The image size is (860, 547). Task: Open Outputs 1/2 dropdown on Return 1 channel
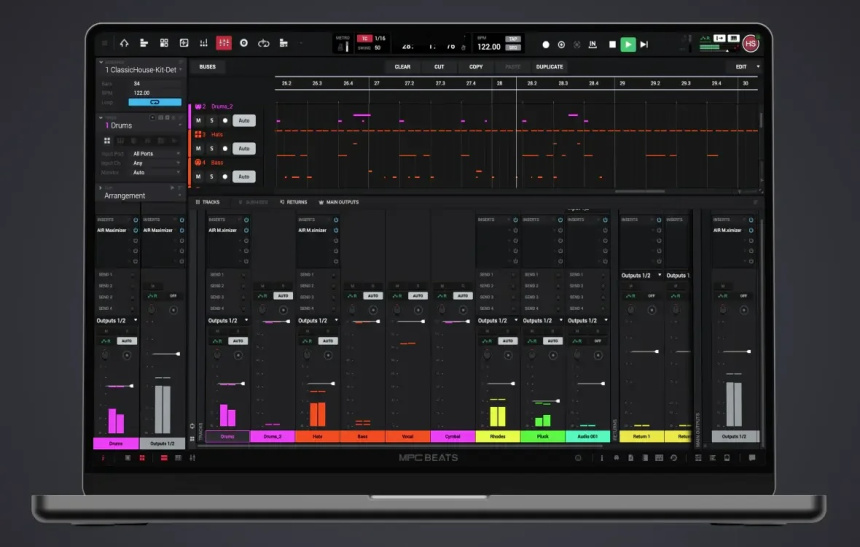641,275
